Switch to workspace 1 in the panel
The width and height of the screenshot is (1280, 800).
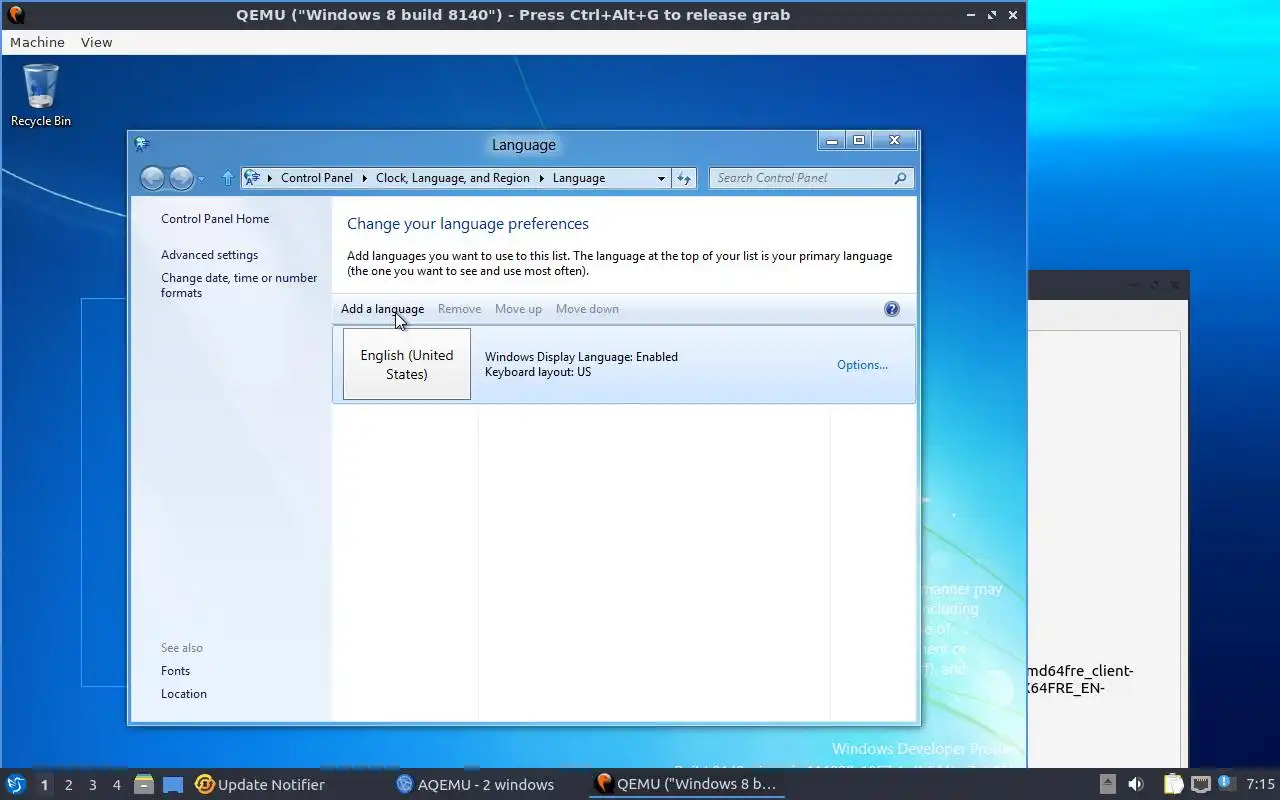44,785
